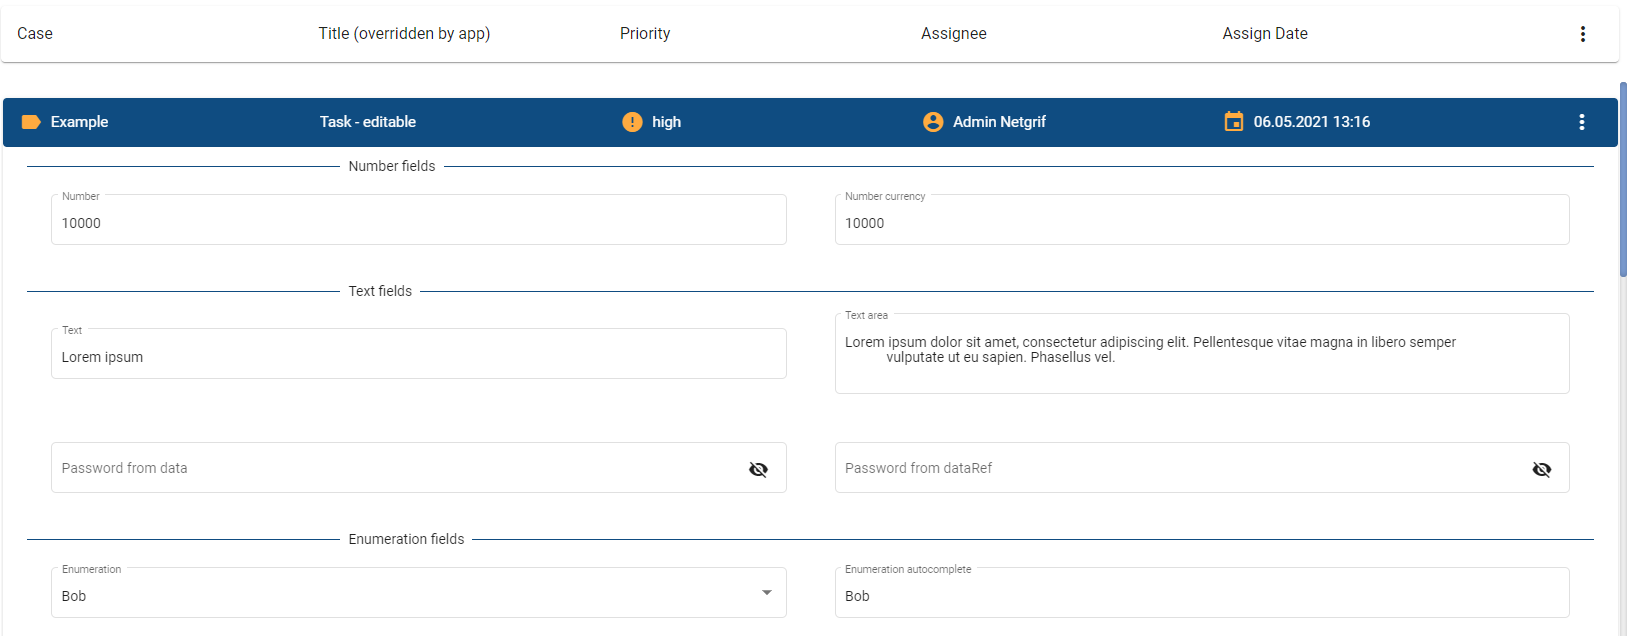This screenshot has width=1639, height=636.
Task: Reveal the Password from dataRef value
Action: click(x=1541, y=469)
